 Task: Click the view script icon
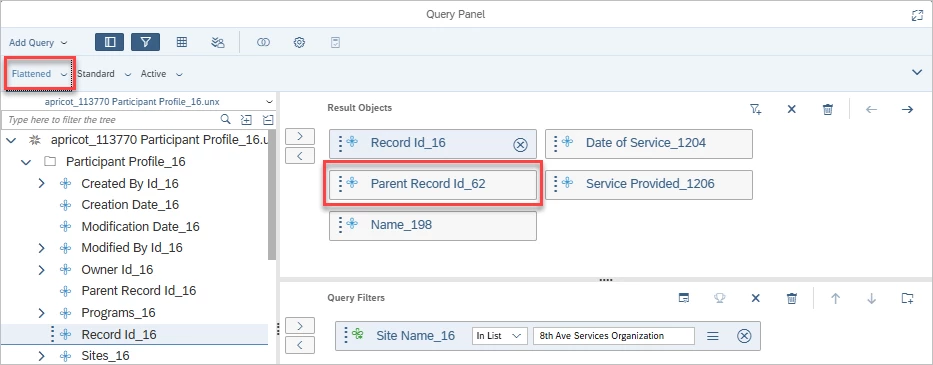coord(336,42)
